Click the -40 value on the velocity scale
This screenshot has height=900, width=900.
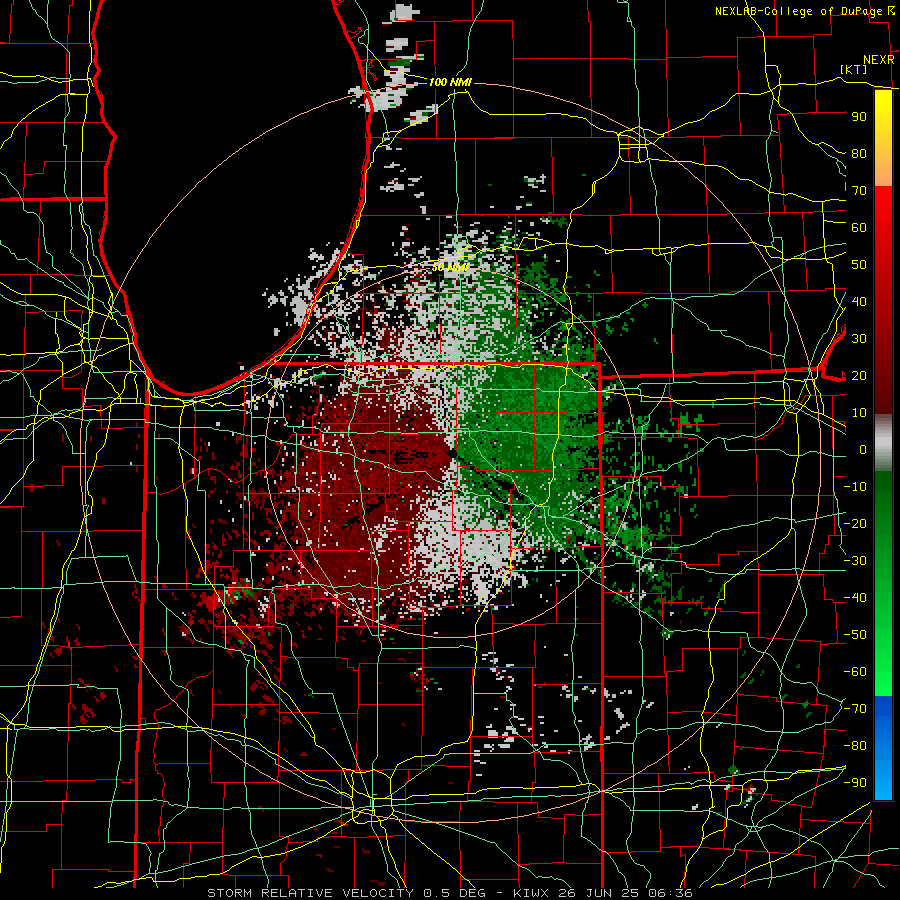pyautogui.click(x=855, y=598)
